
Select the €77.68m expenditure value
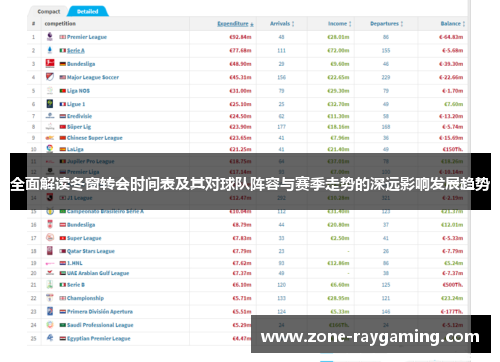click(x=240, y=51)
